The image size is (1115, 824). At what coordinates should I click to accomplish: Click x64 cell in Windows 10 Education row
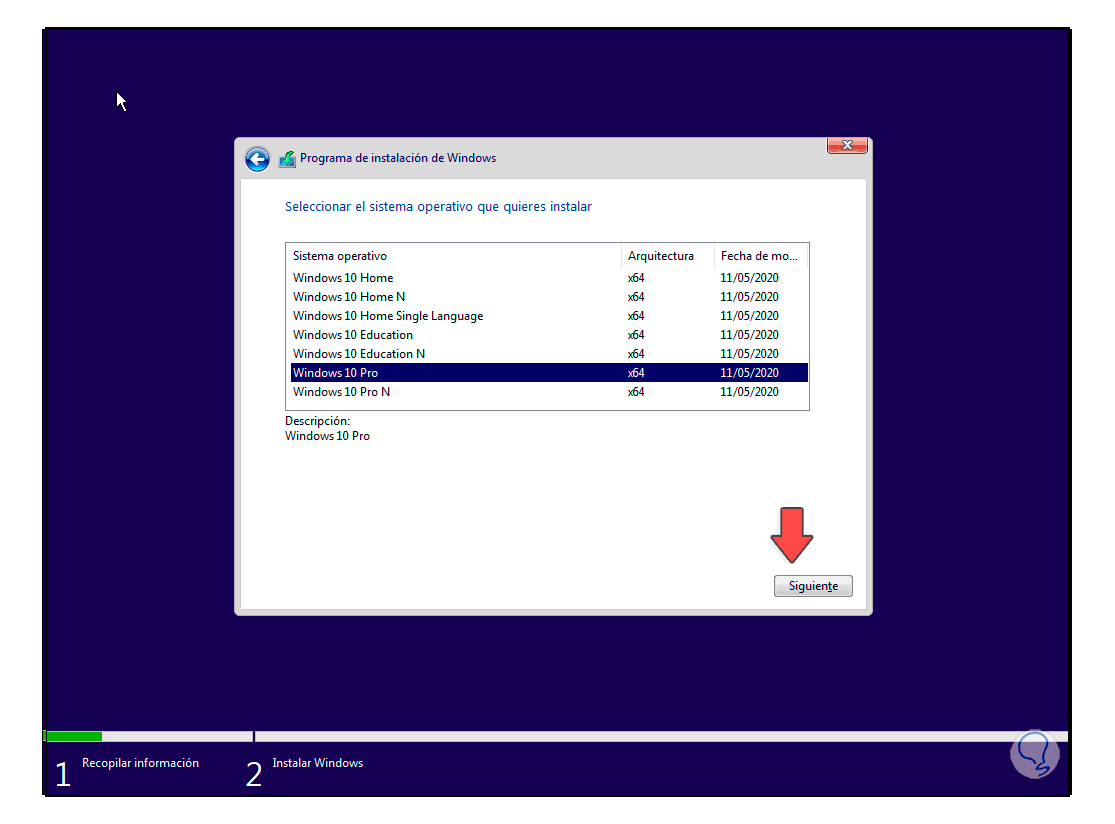pos(636,335)
